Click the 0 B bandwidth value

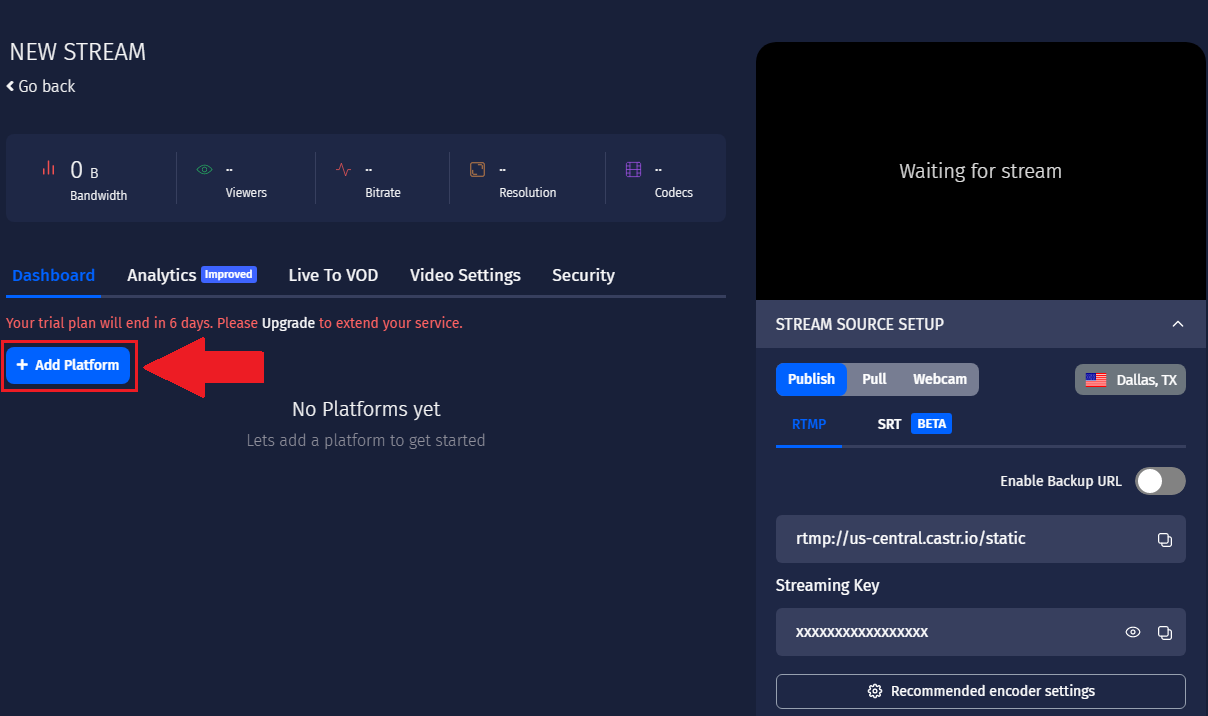84,170
